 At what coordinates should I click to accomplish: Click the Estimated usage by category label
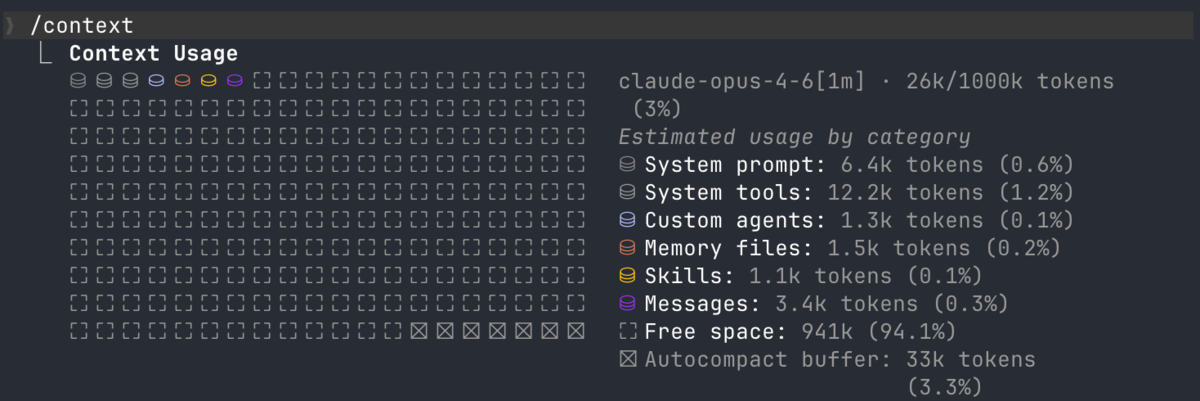(x=794, y=137)
